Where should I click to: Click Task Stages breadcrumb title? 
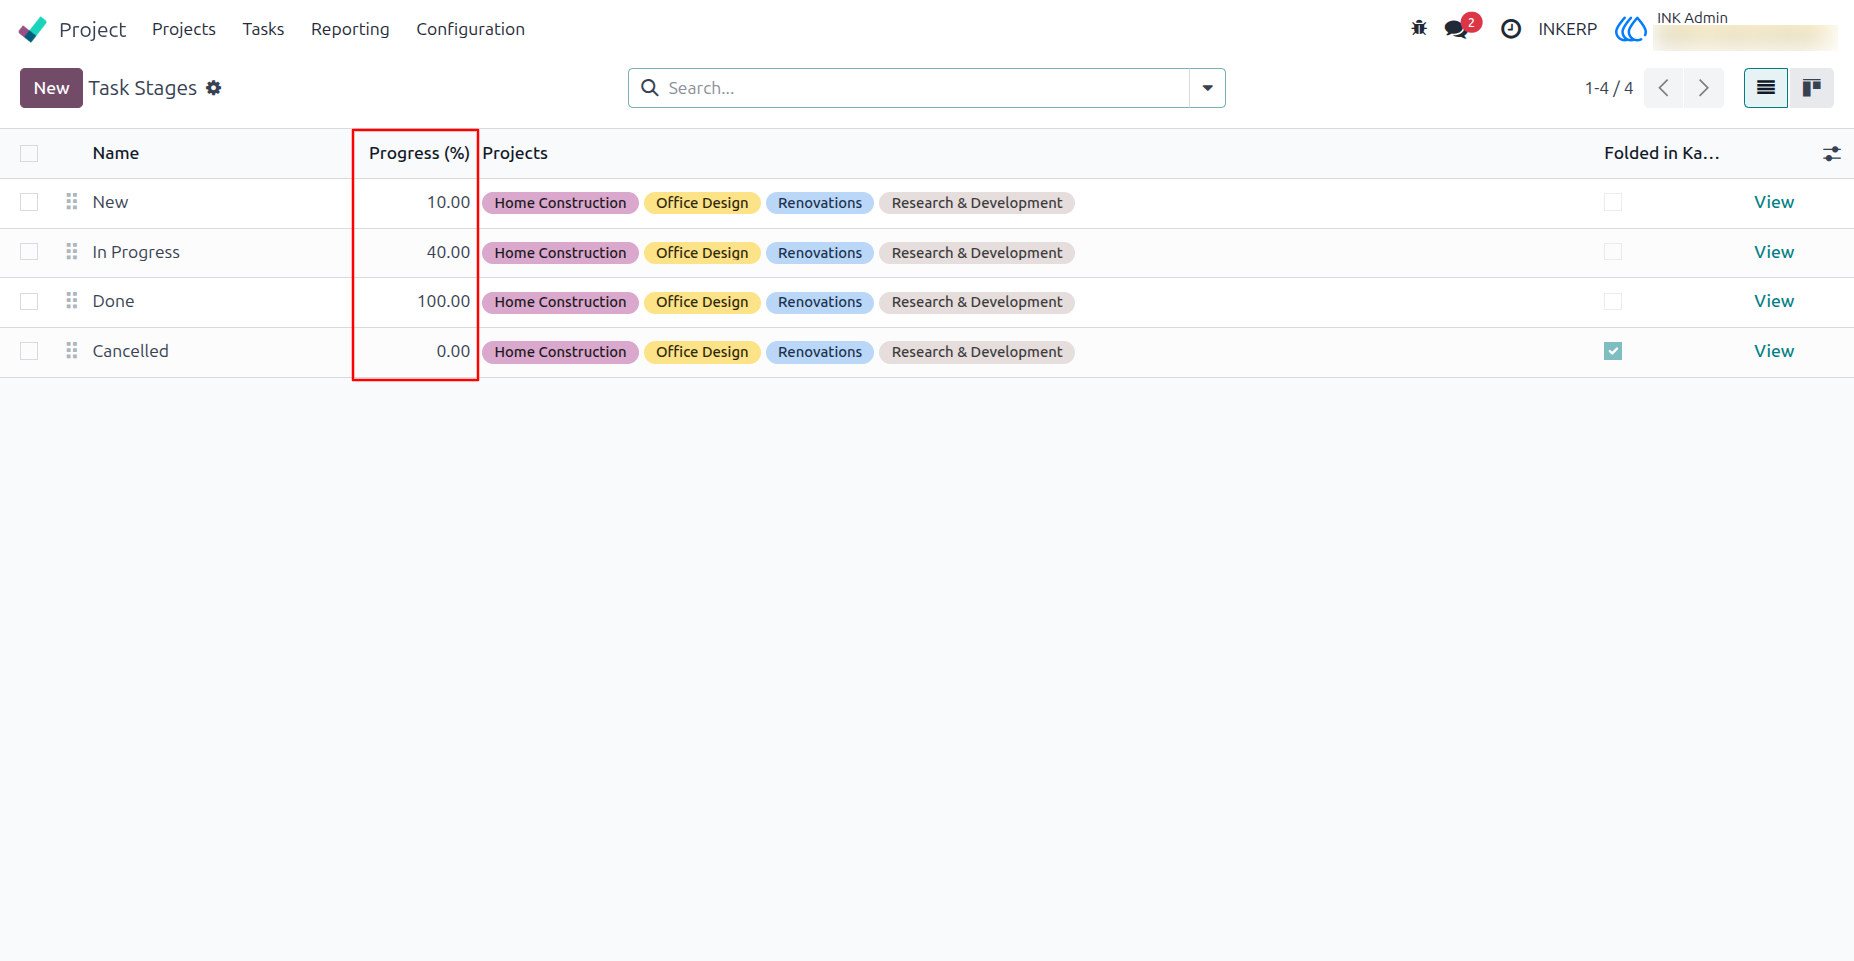143,88
